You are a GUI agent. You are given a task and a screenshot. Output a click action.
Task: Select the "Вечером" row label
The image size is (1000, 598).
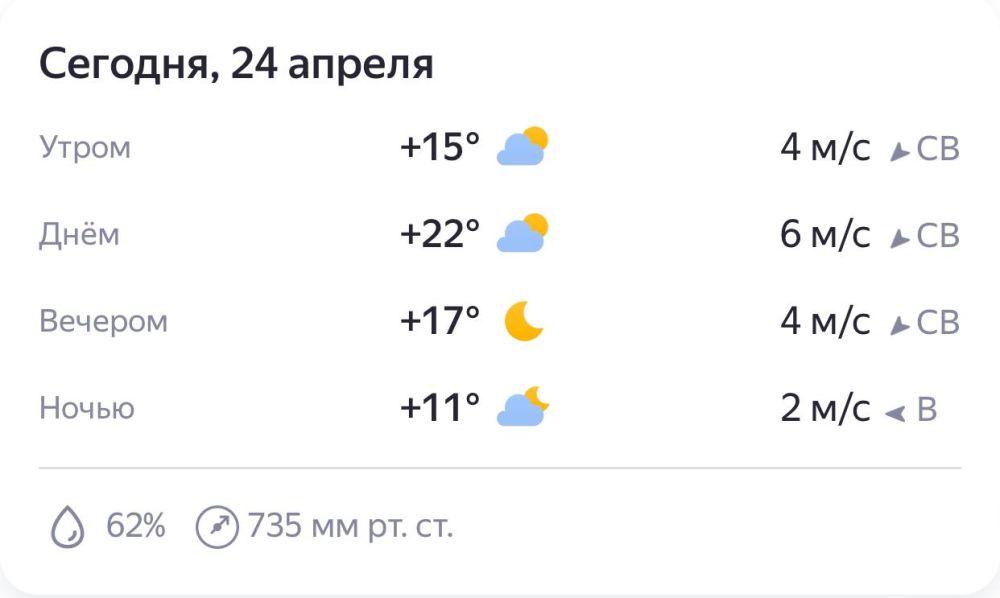[x=103, y=322]
